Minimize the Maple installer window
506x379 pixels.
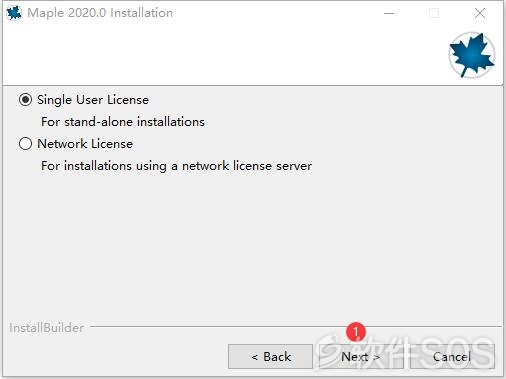[389, 13]
